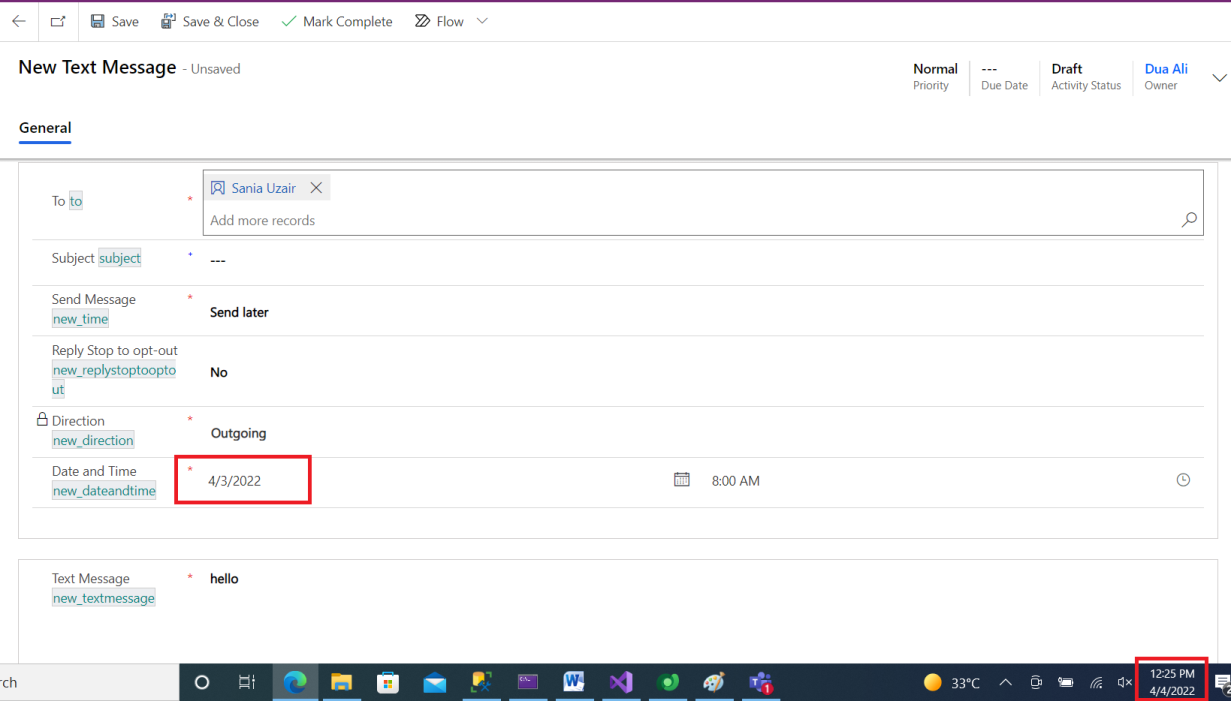
Task: Click the date field showing 4/3/2022
Action: click(x=235, y=481)
